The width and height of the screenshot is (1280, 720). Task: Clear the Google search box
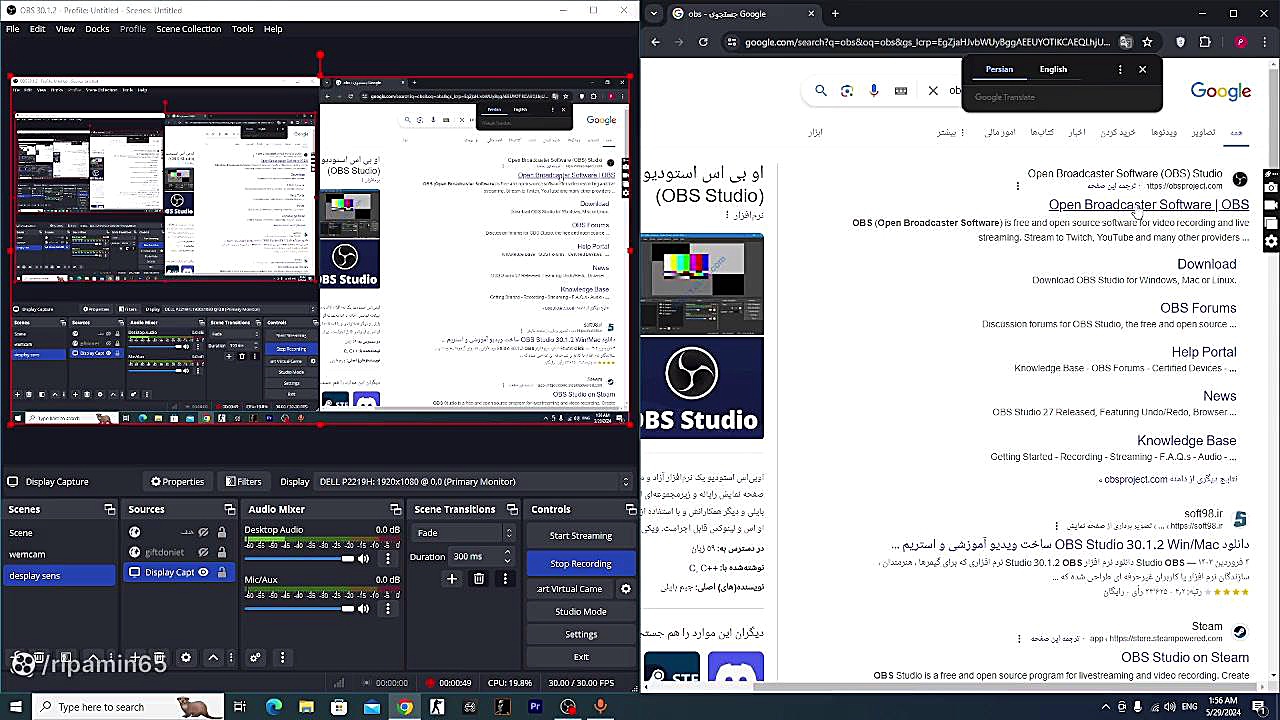[x=933, y=90]
